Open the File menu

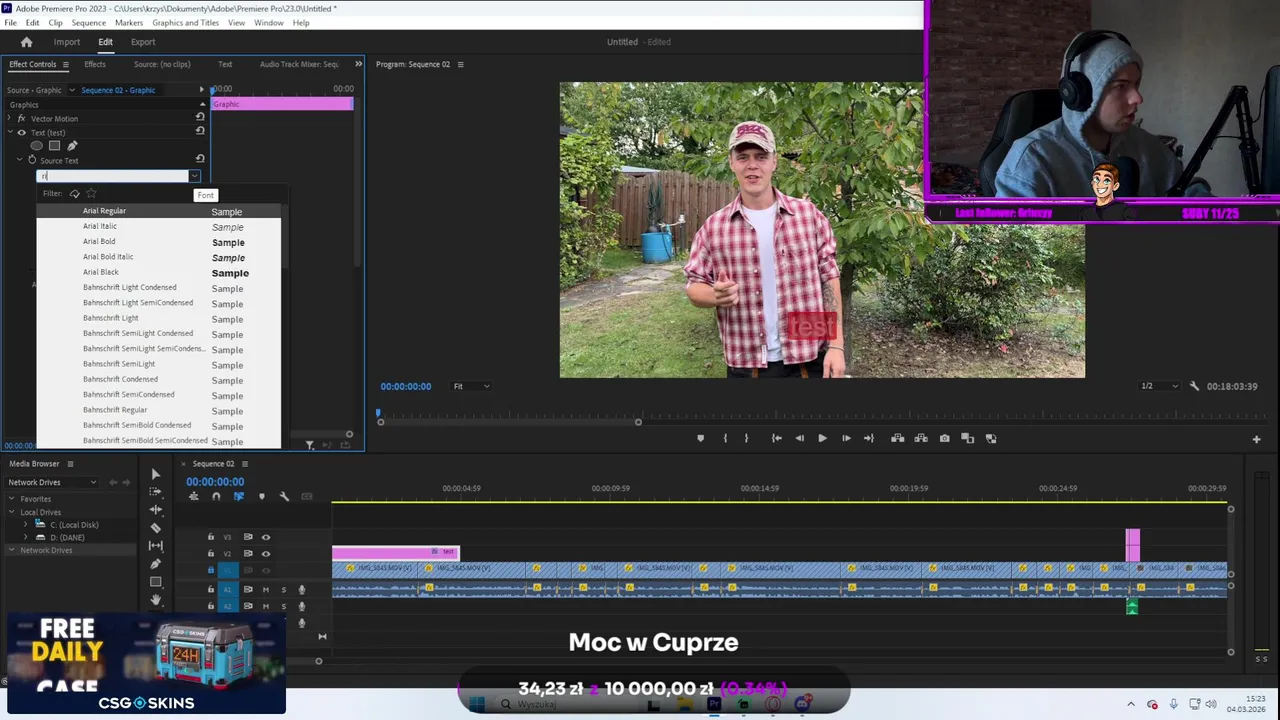pos(10,22)
